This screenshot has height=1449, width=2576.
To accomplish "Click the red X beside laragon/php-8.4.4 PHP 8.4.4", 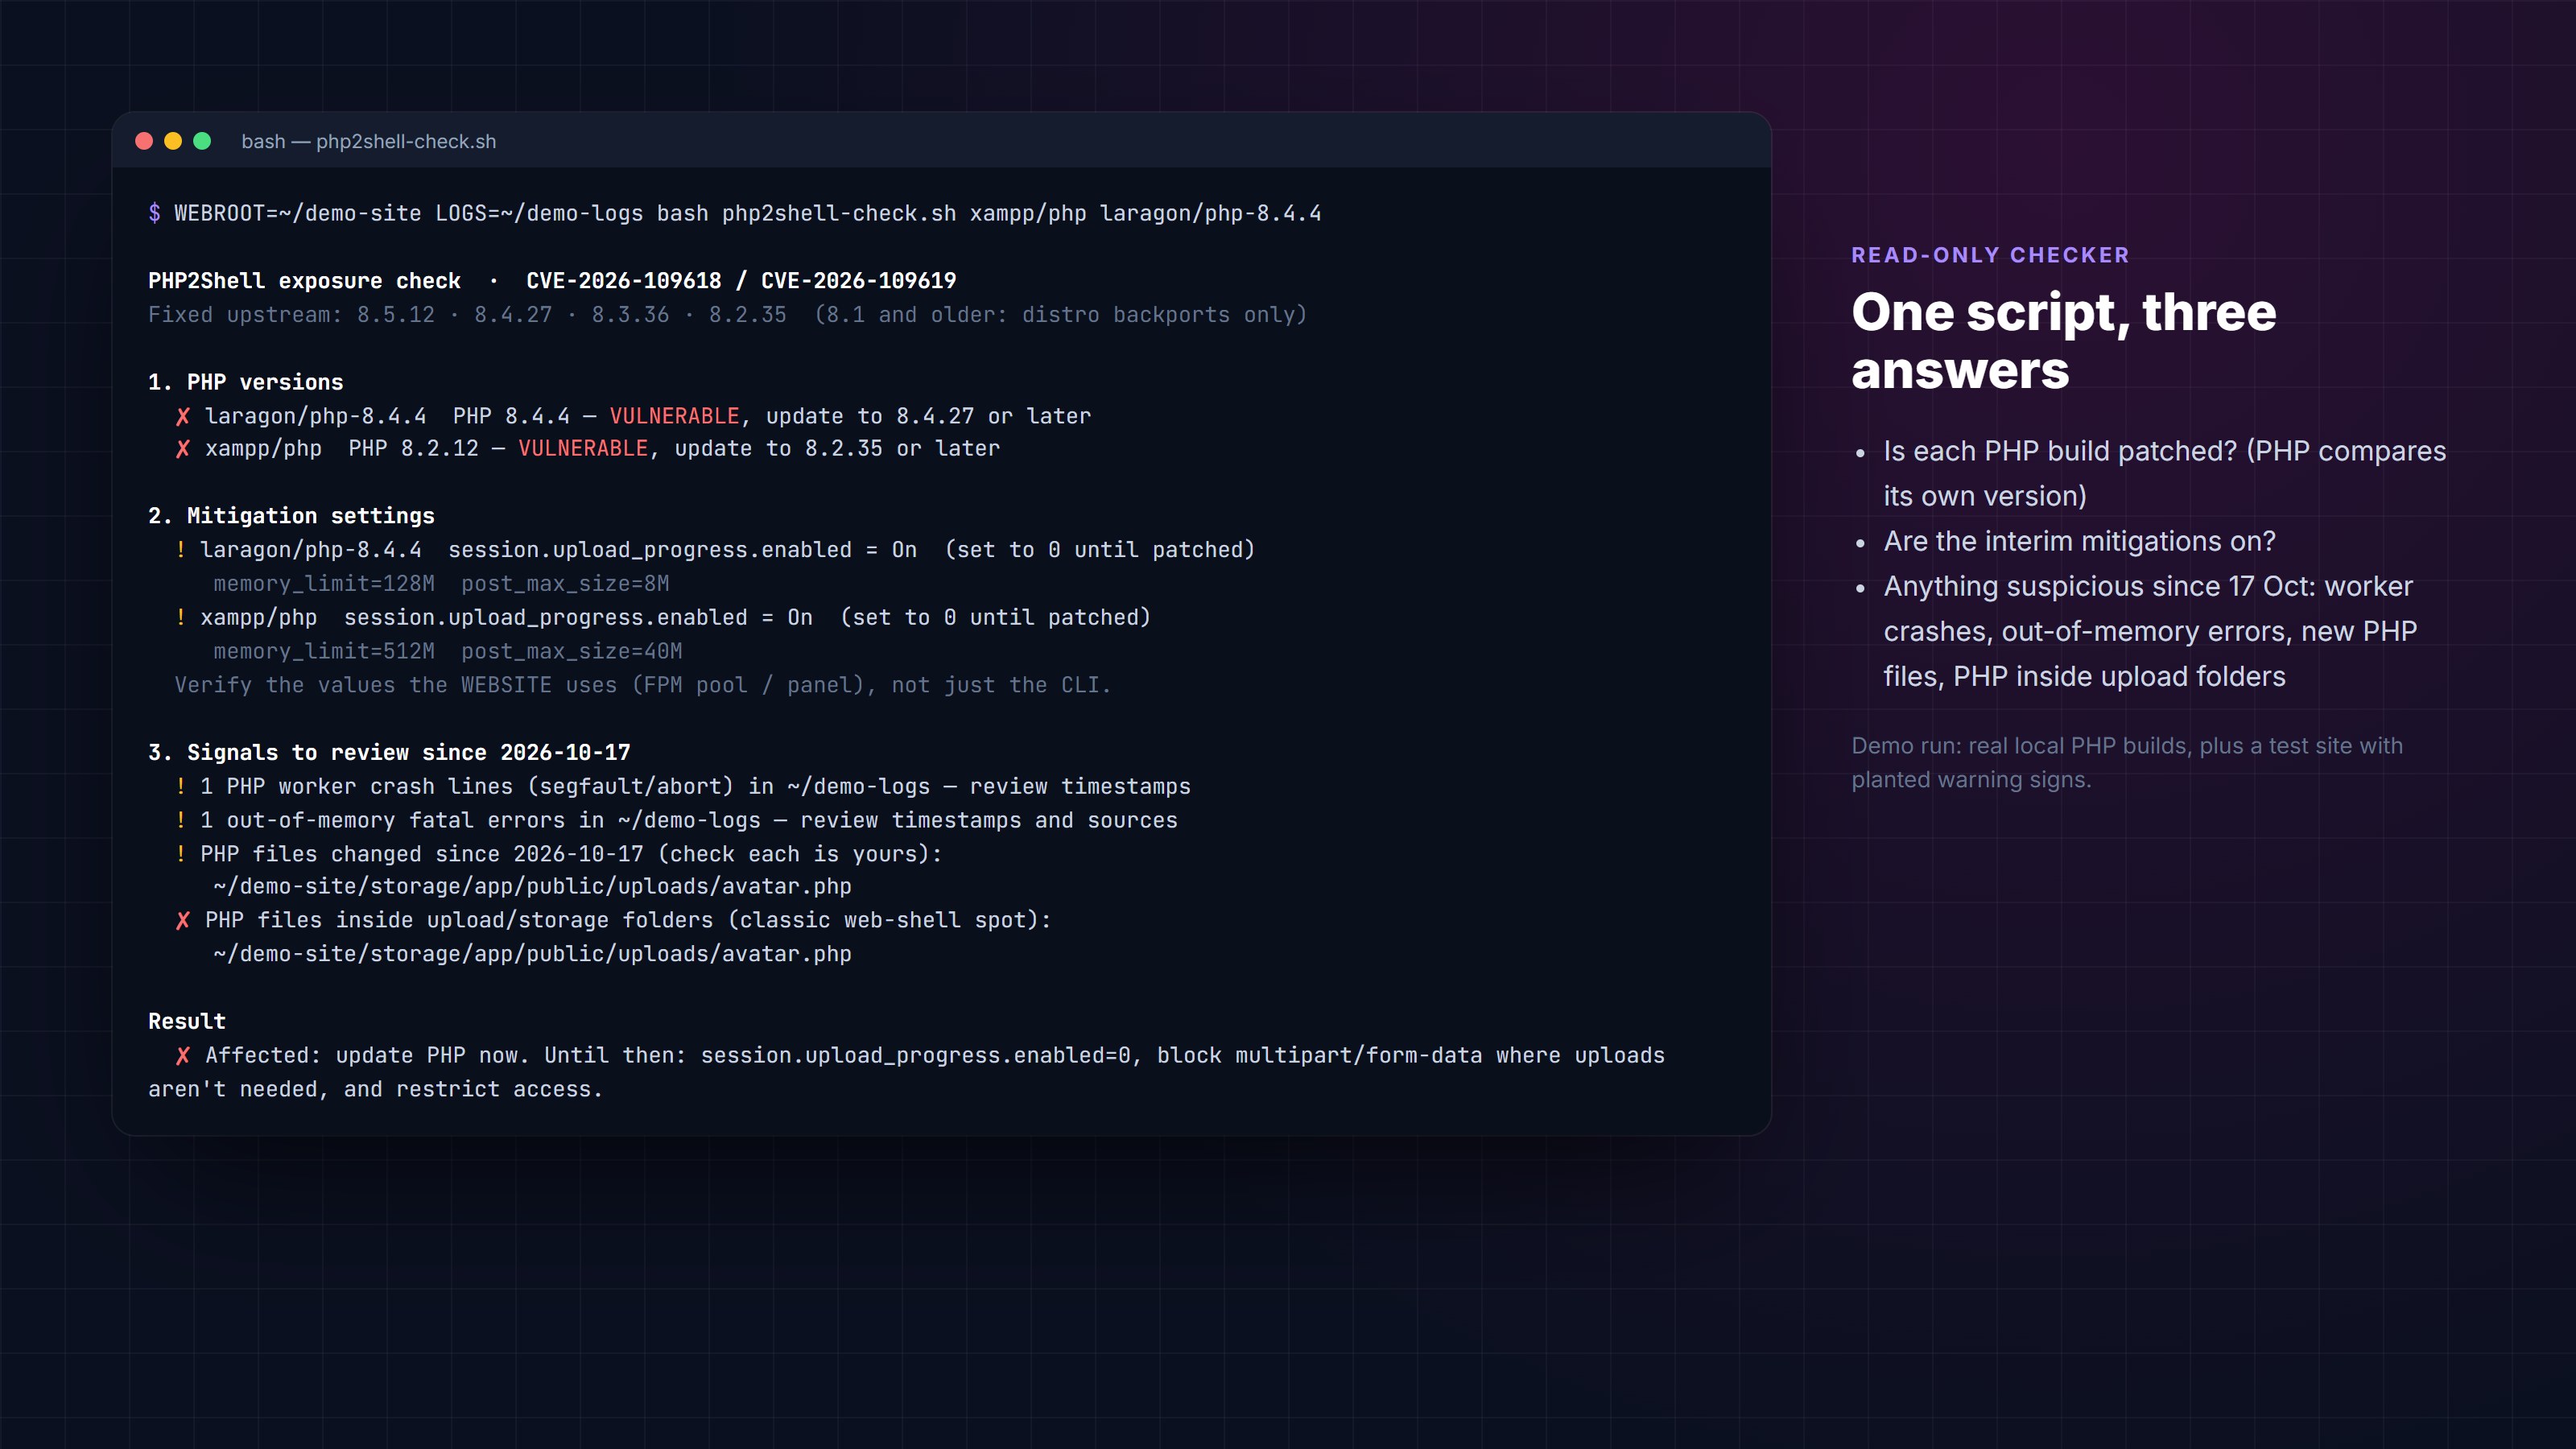I will 182,416.
